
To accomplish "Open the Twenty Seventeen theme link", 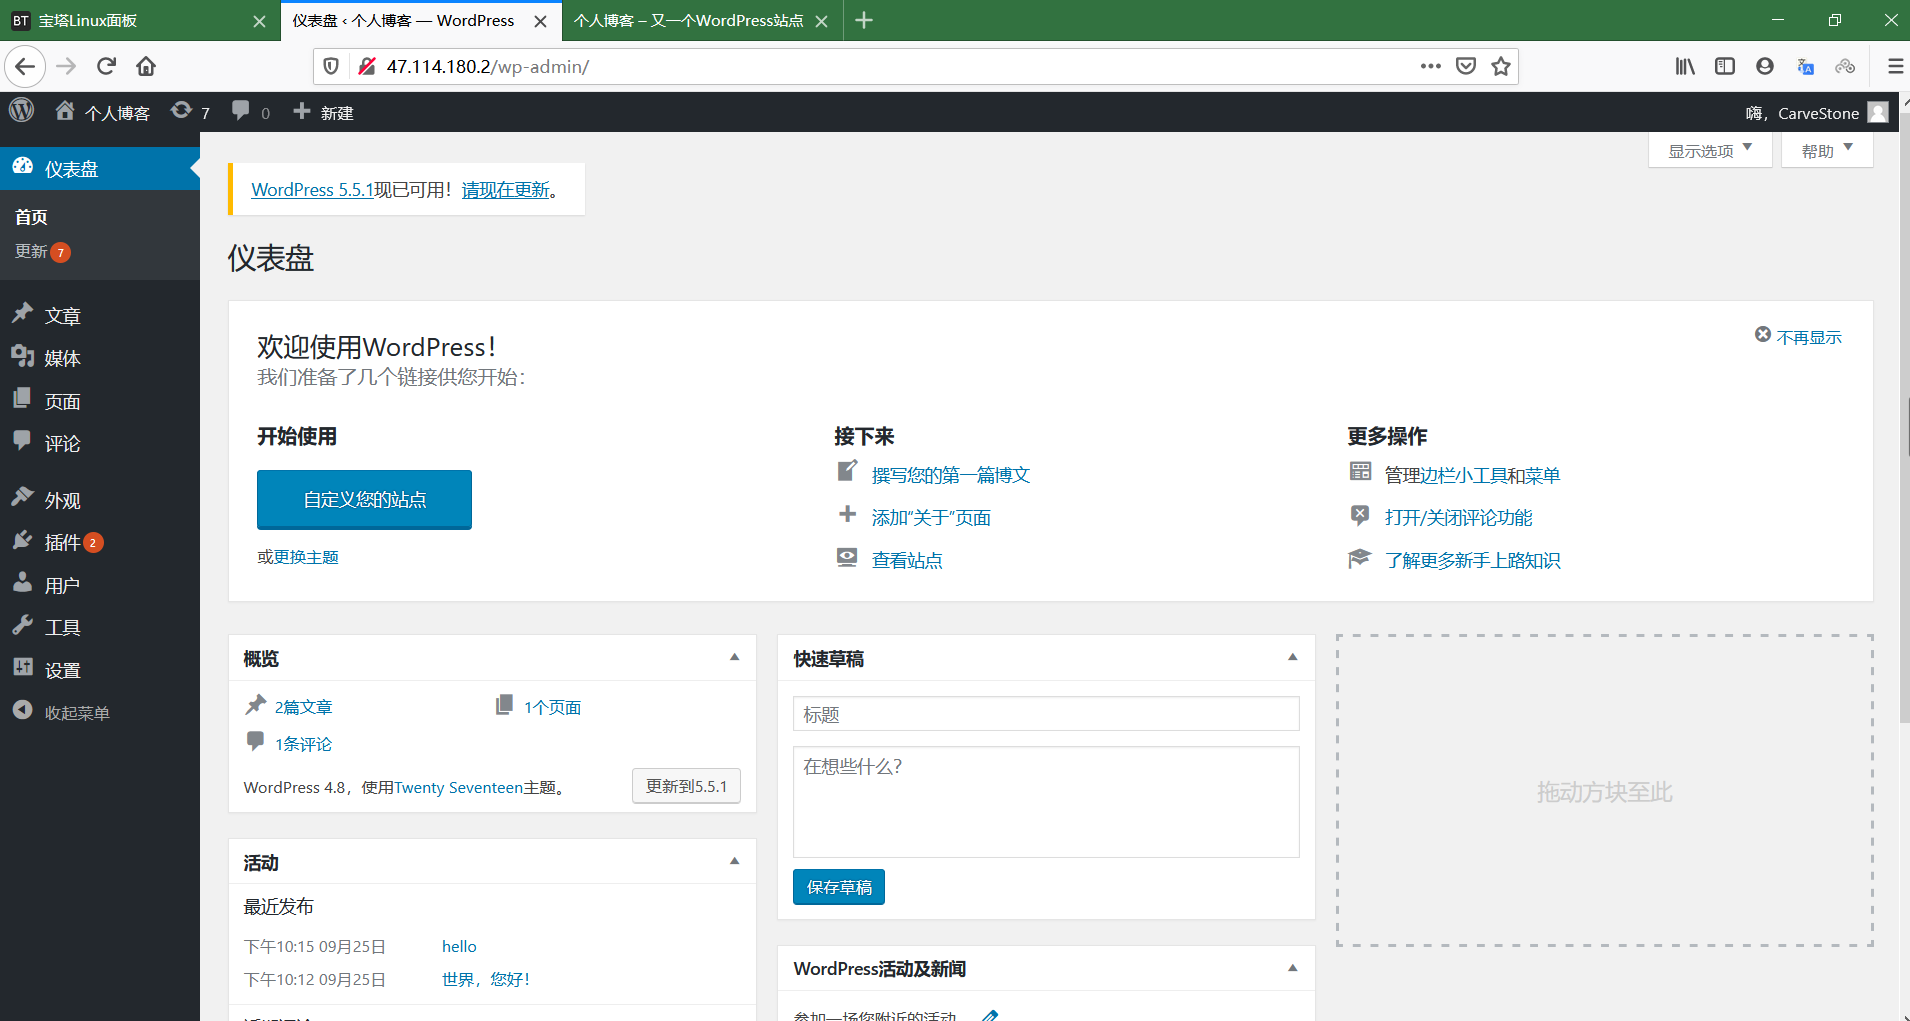I will [x=458, y=787].
